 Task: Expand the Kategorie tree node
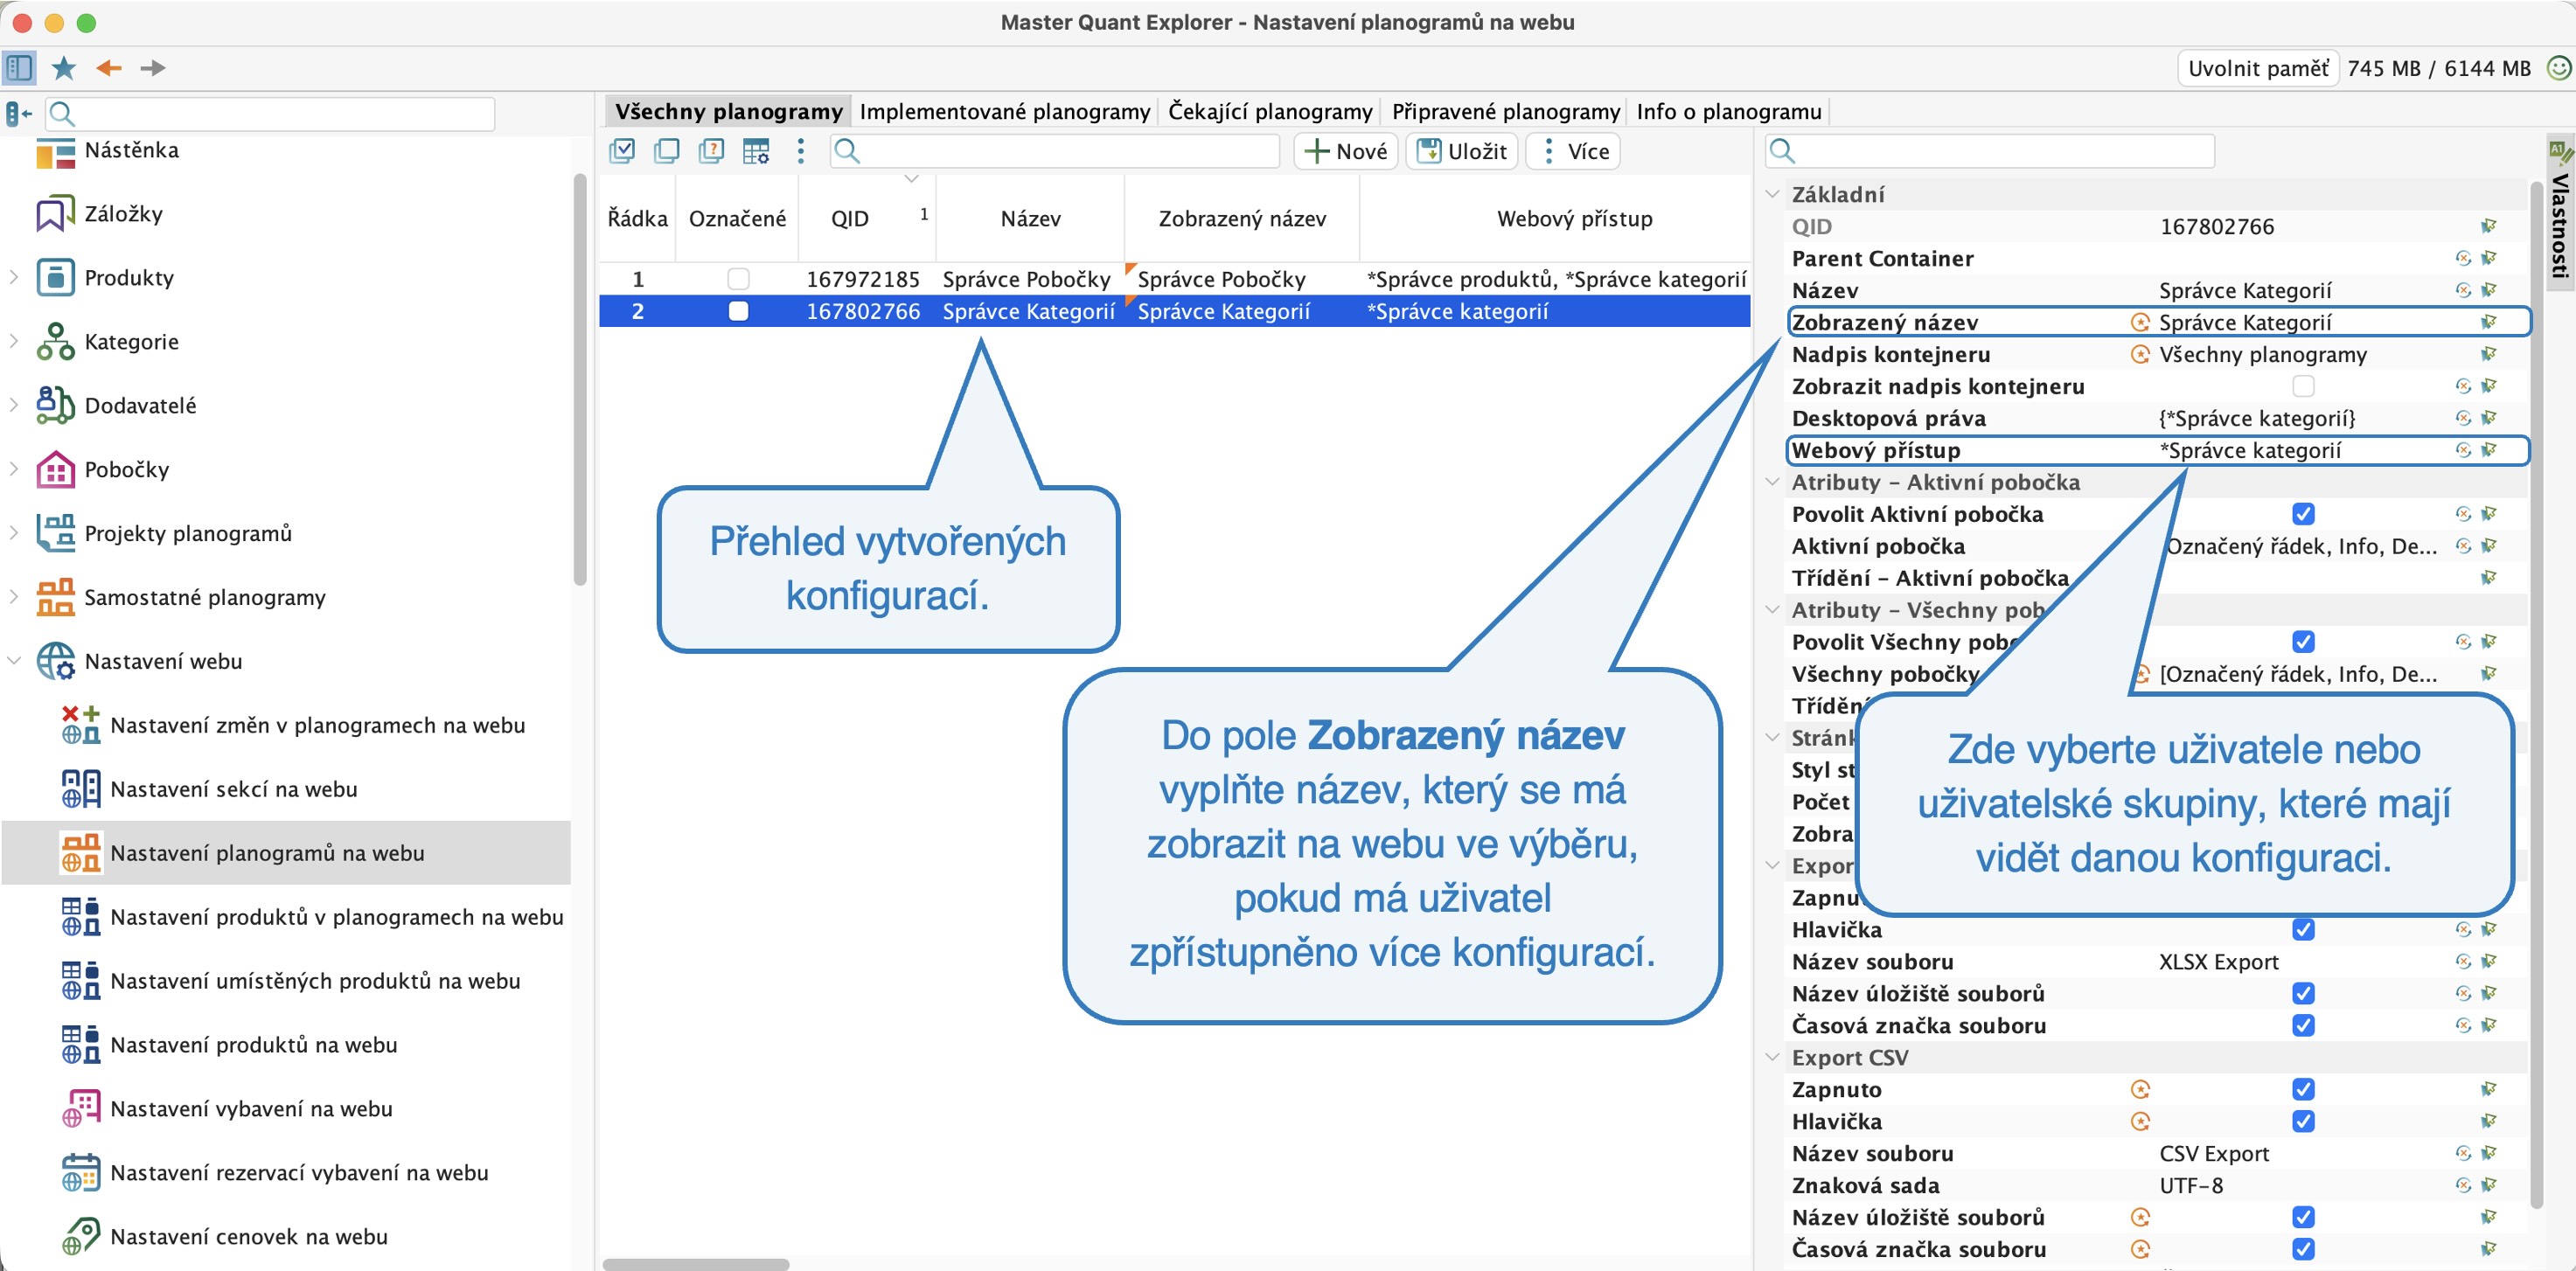point(14,341)
